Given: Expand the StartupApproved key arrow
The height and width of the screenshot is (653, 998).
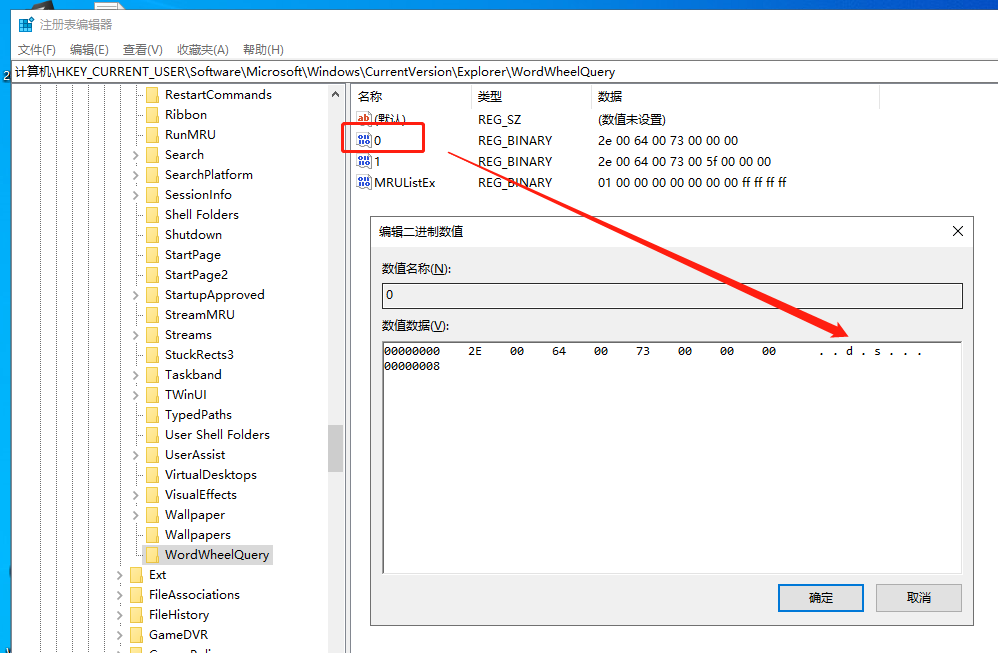Looking at the screenshot, I should 136,295.
